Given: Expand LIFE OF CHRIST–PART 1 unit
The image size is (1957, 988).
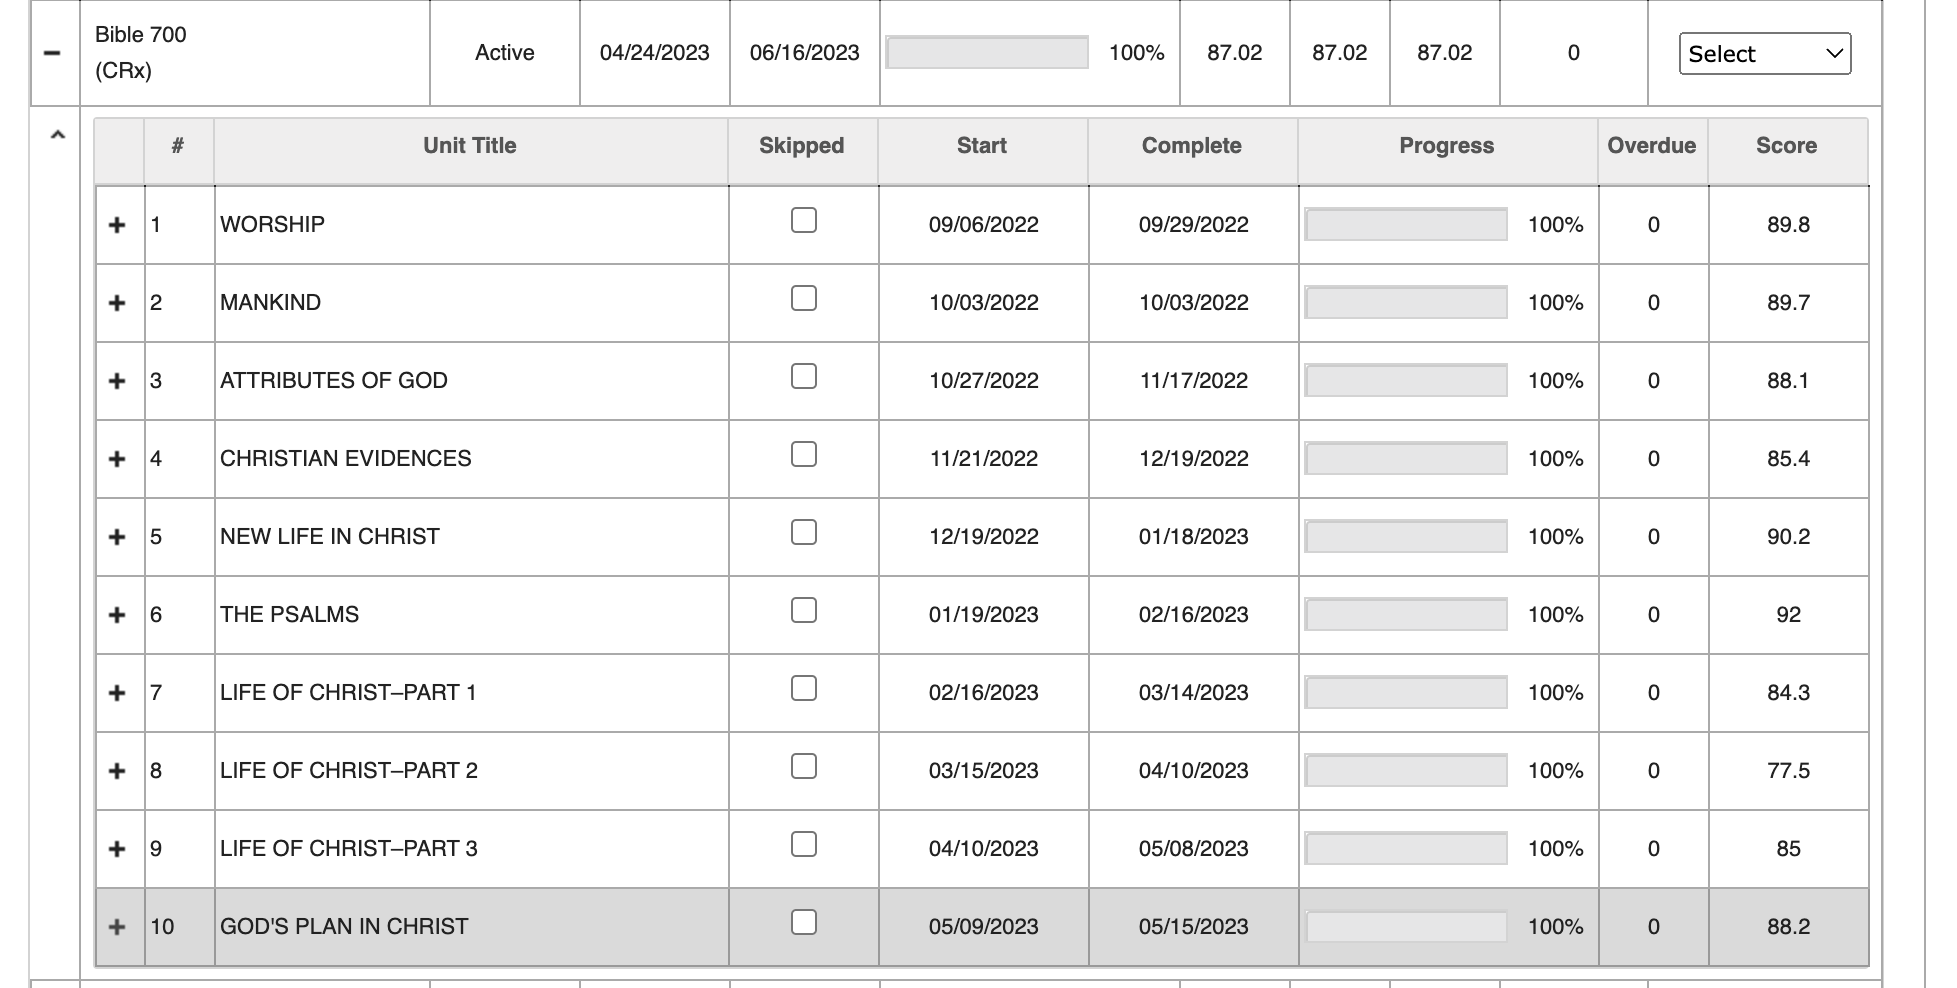Looking at the screenshot, I should click(117, 693).
